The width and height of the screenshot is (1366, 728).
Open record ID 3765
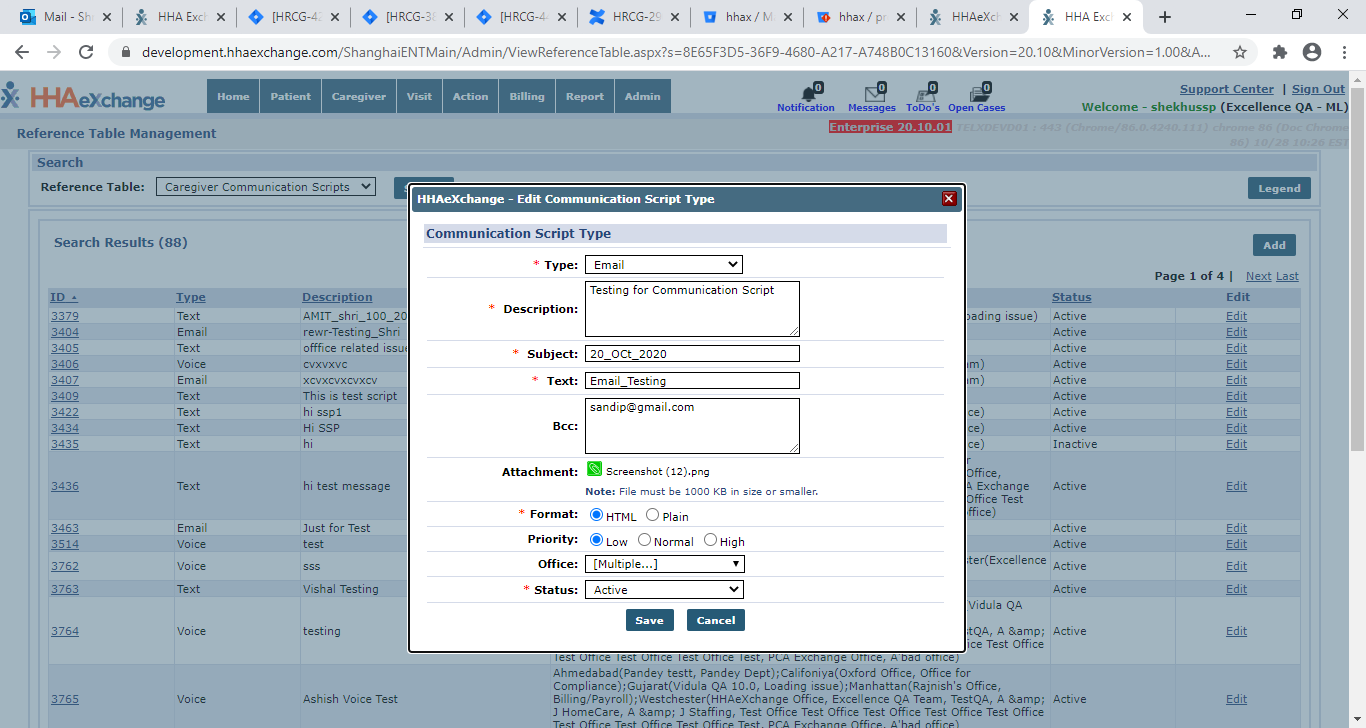pos(65,699)
